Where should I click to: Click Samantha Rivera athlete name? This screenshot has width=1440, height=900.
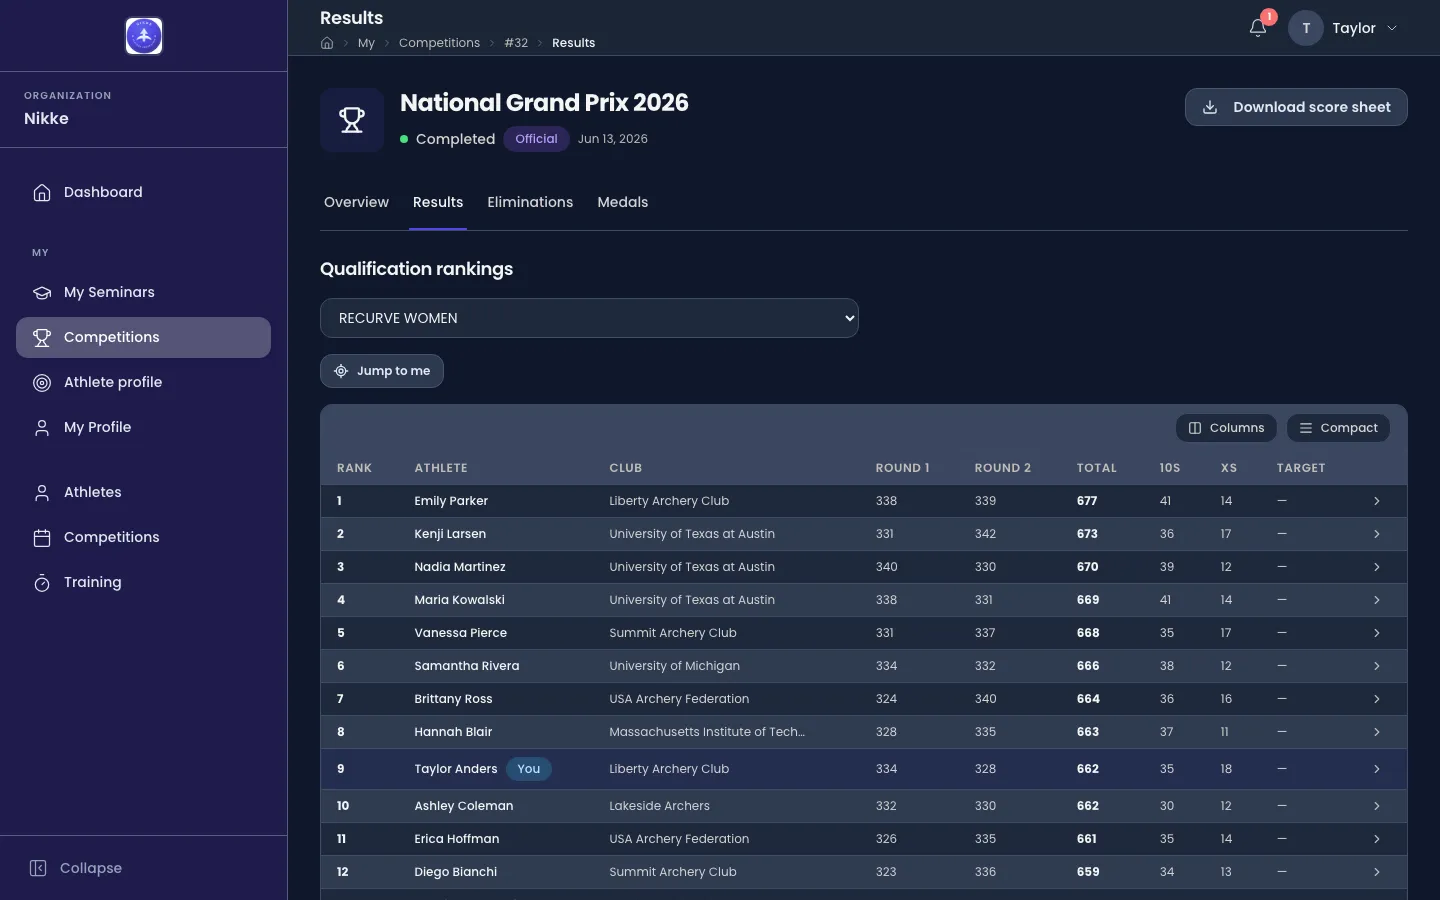(x=467, y=666)
